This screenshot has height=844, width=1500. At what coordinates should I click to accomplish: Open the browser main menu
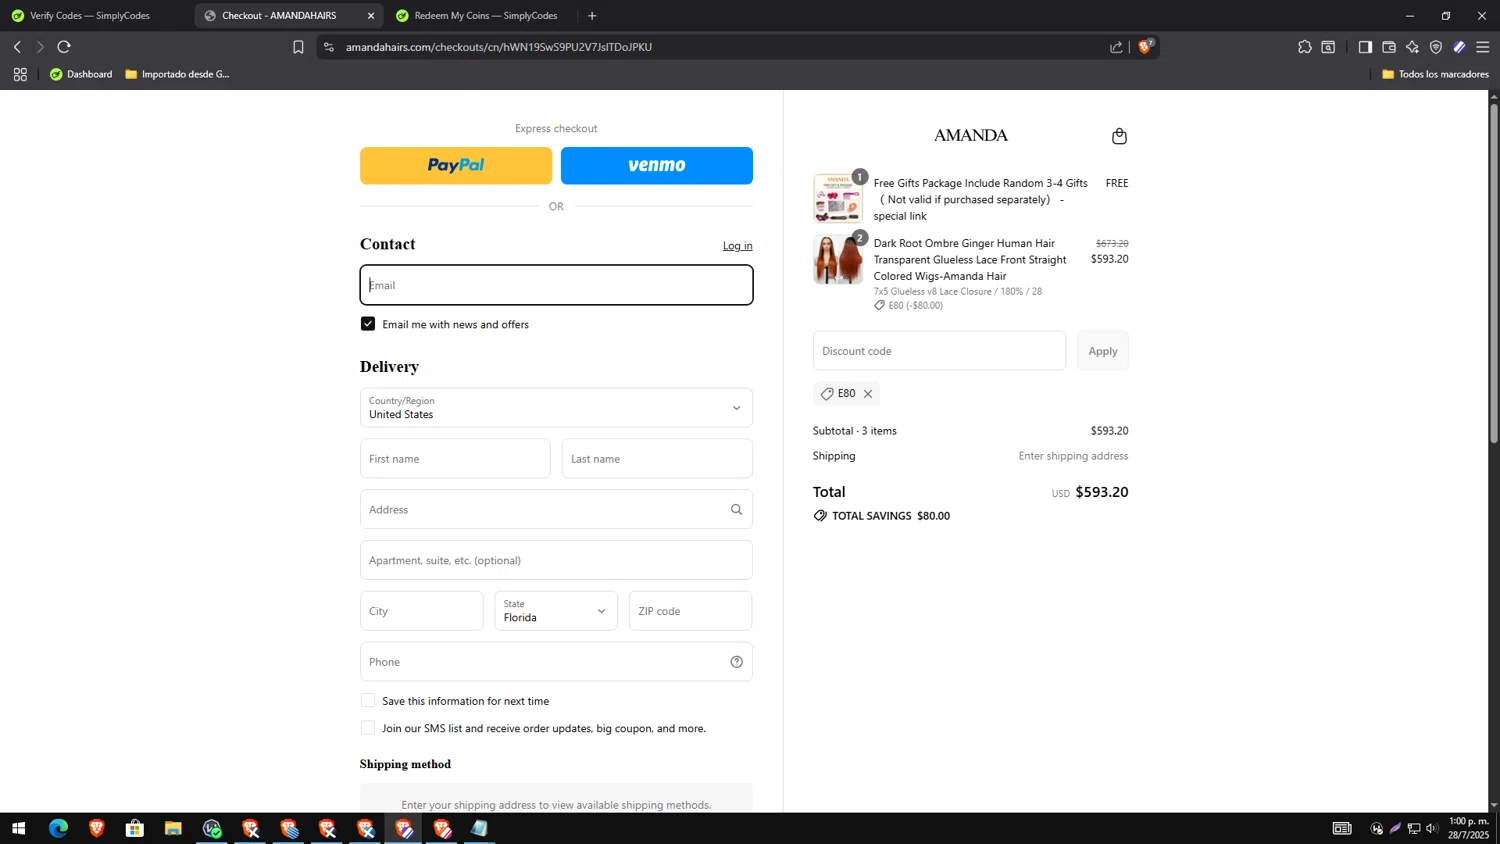click(1483, 47)
